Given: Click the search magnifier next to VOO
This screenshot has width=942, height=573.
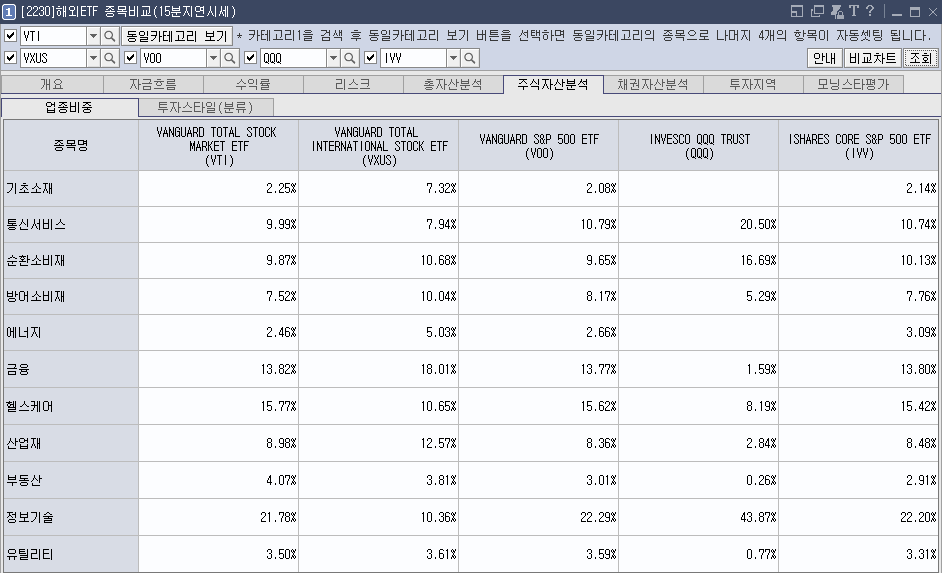Looking at the screenshot, I should [x=229, y=58].
